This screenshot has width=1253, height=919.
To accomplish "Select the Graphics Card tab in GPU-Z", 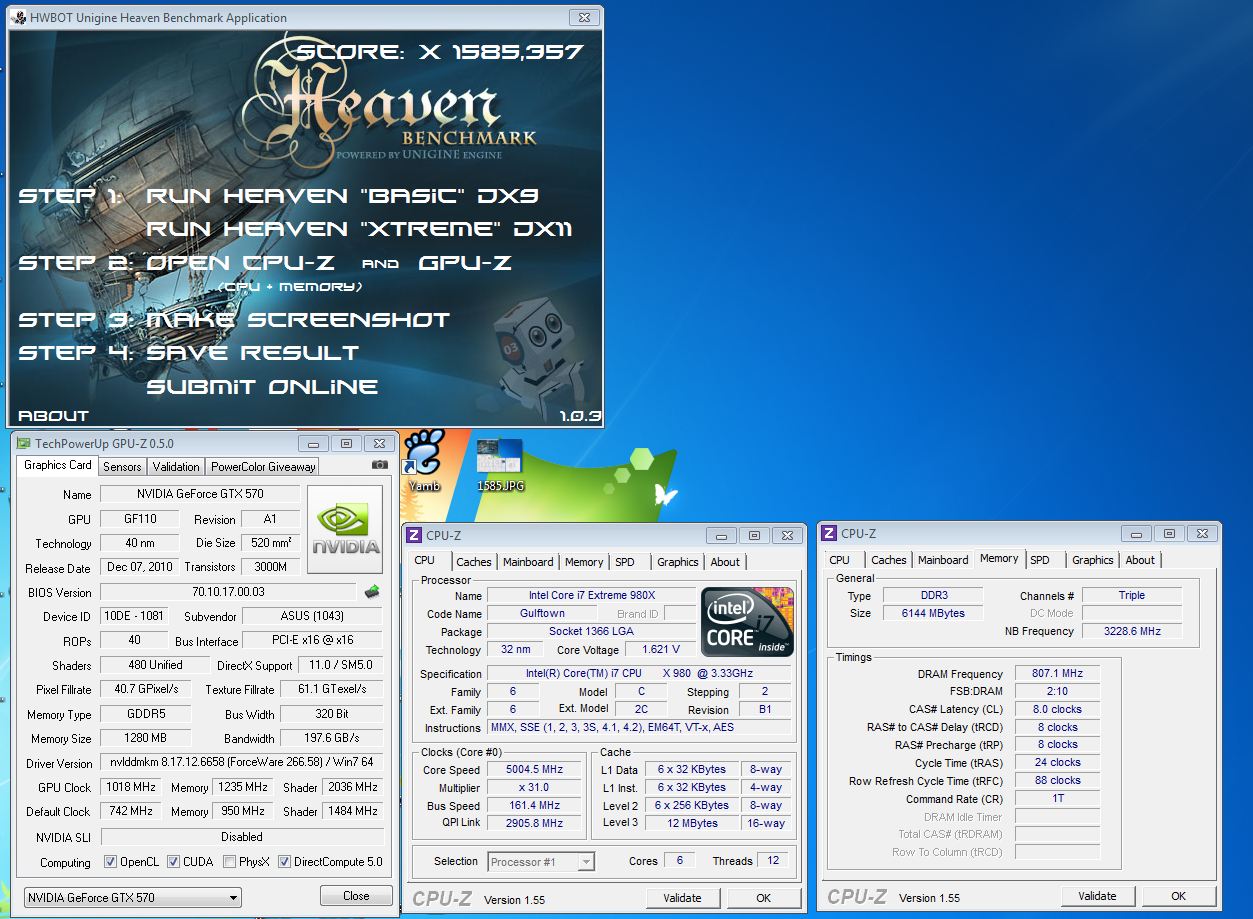I will coord(58,465).
